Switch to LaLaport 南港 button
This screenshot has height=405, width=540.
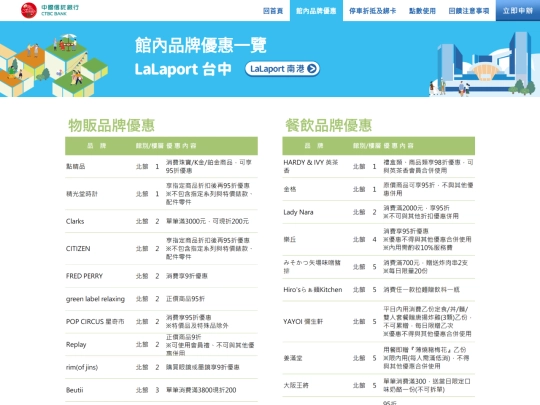[282, 69]
